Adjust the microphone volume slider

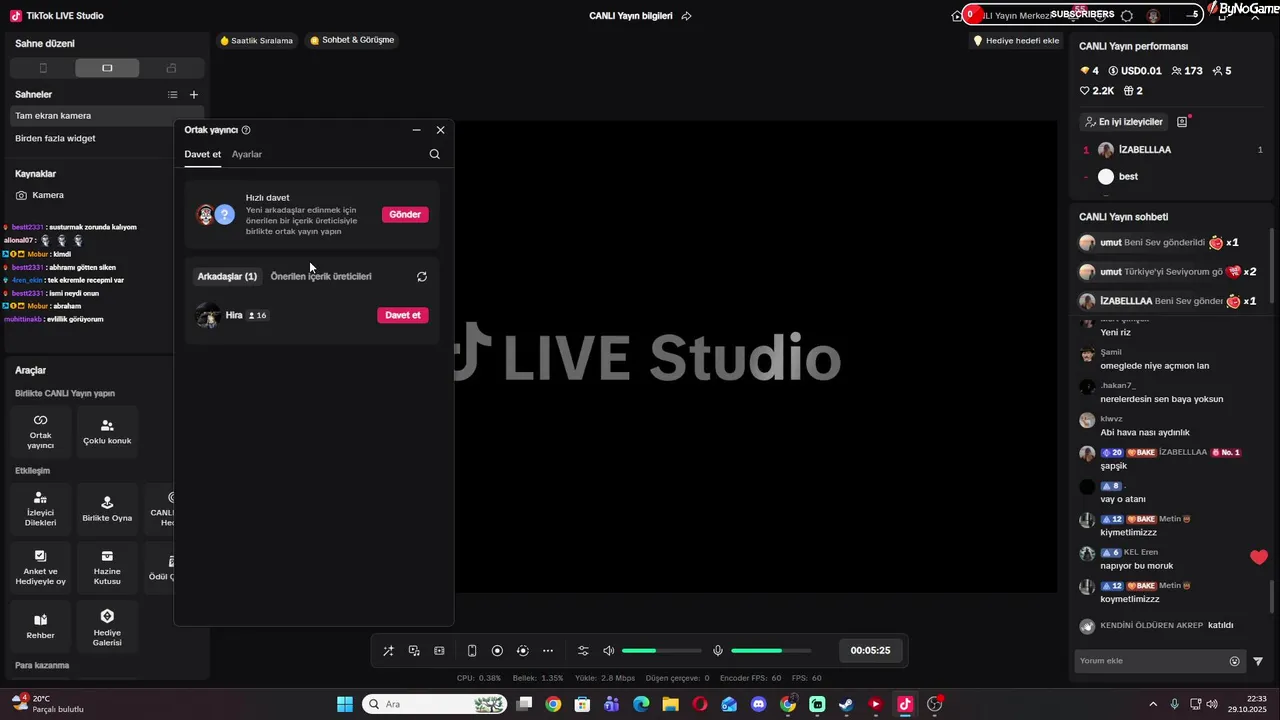[770, 651]
